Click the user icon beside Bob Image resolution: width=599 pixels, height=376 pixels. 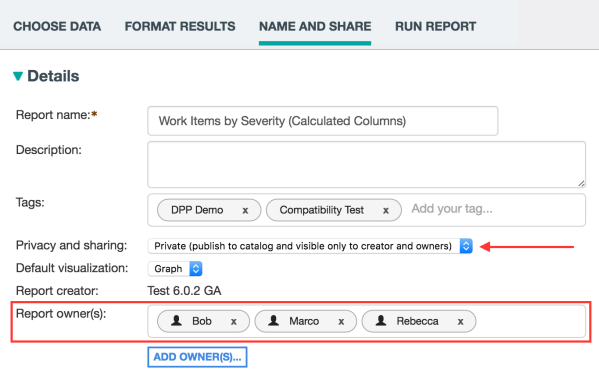[176, 320]
